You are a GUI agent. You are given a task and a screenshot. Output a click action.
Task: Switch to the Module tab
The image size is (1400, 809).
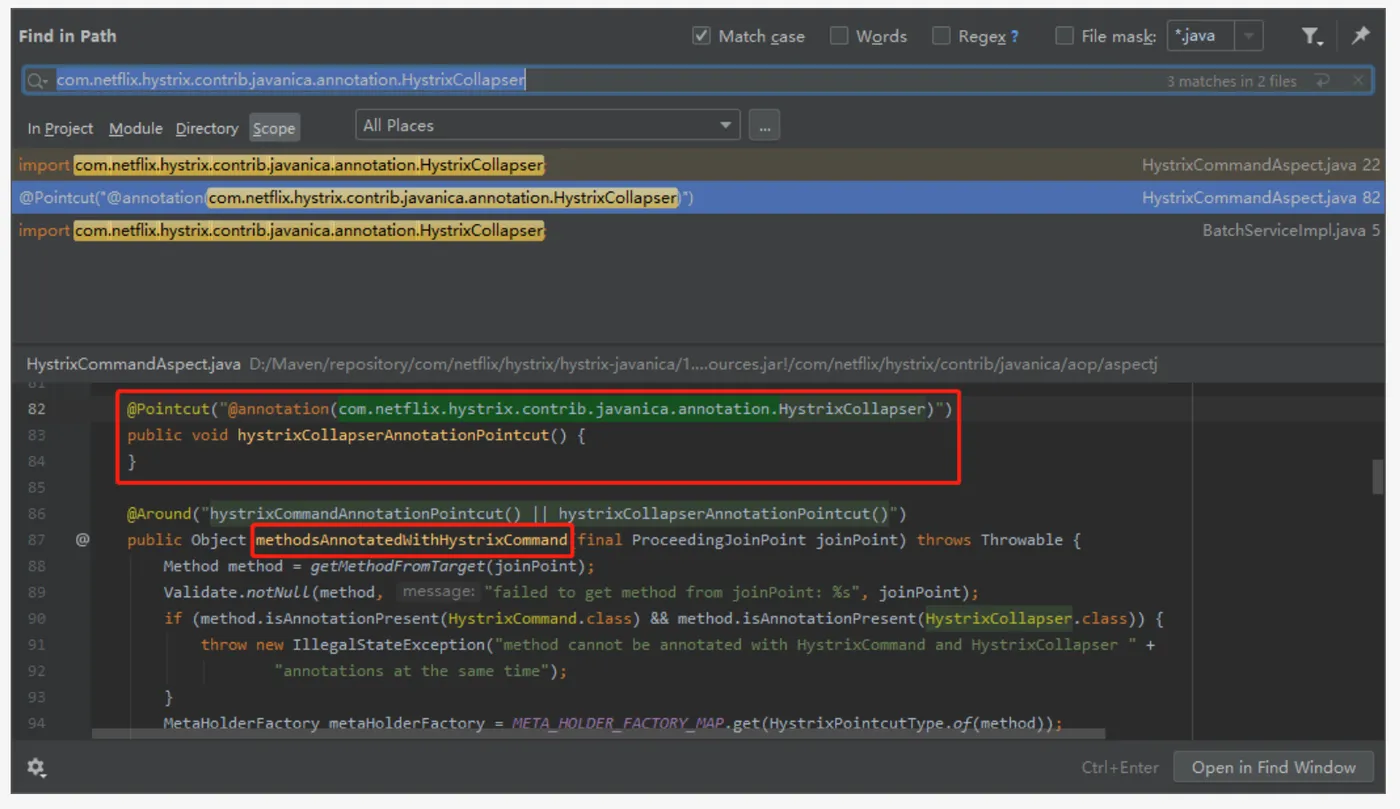point(136,128)
